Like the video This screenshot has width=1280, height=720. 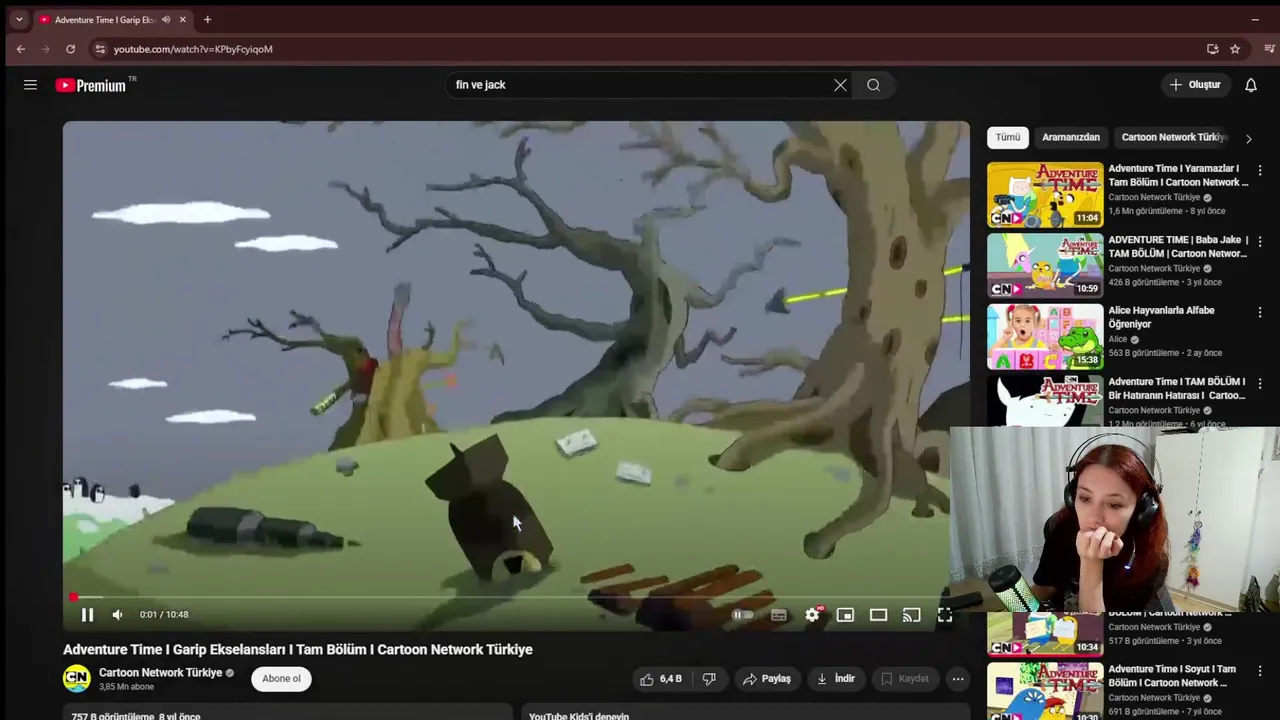coord(661,679)
